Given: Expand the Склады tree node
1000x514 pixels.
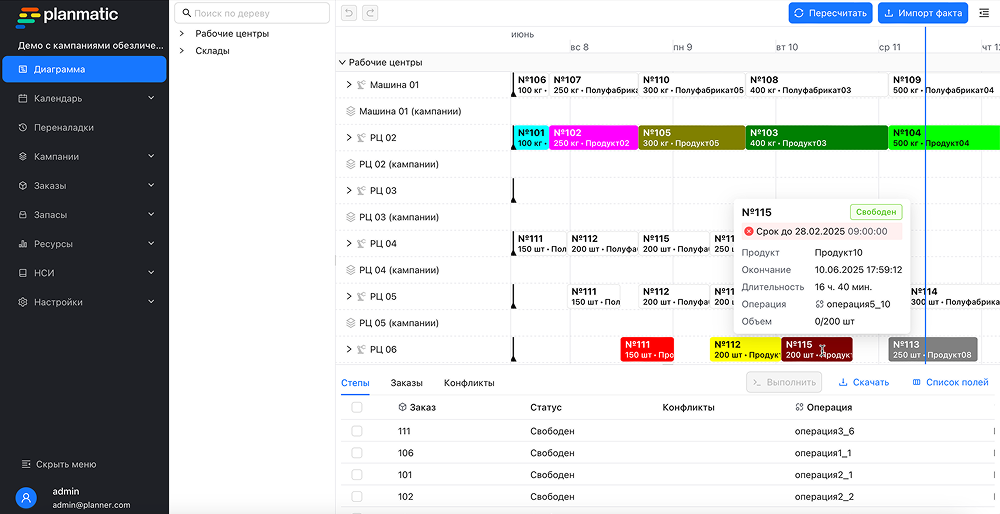Looking at the screenshot, I should coord(182,51).
